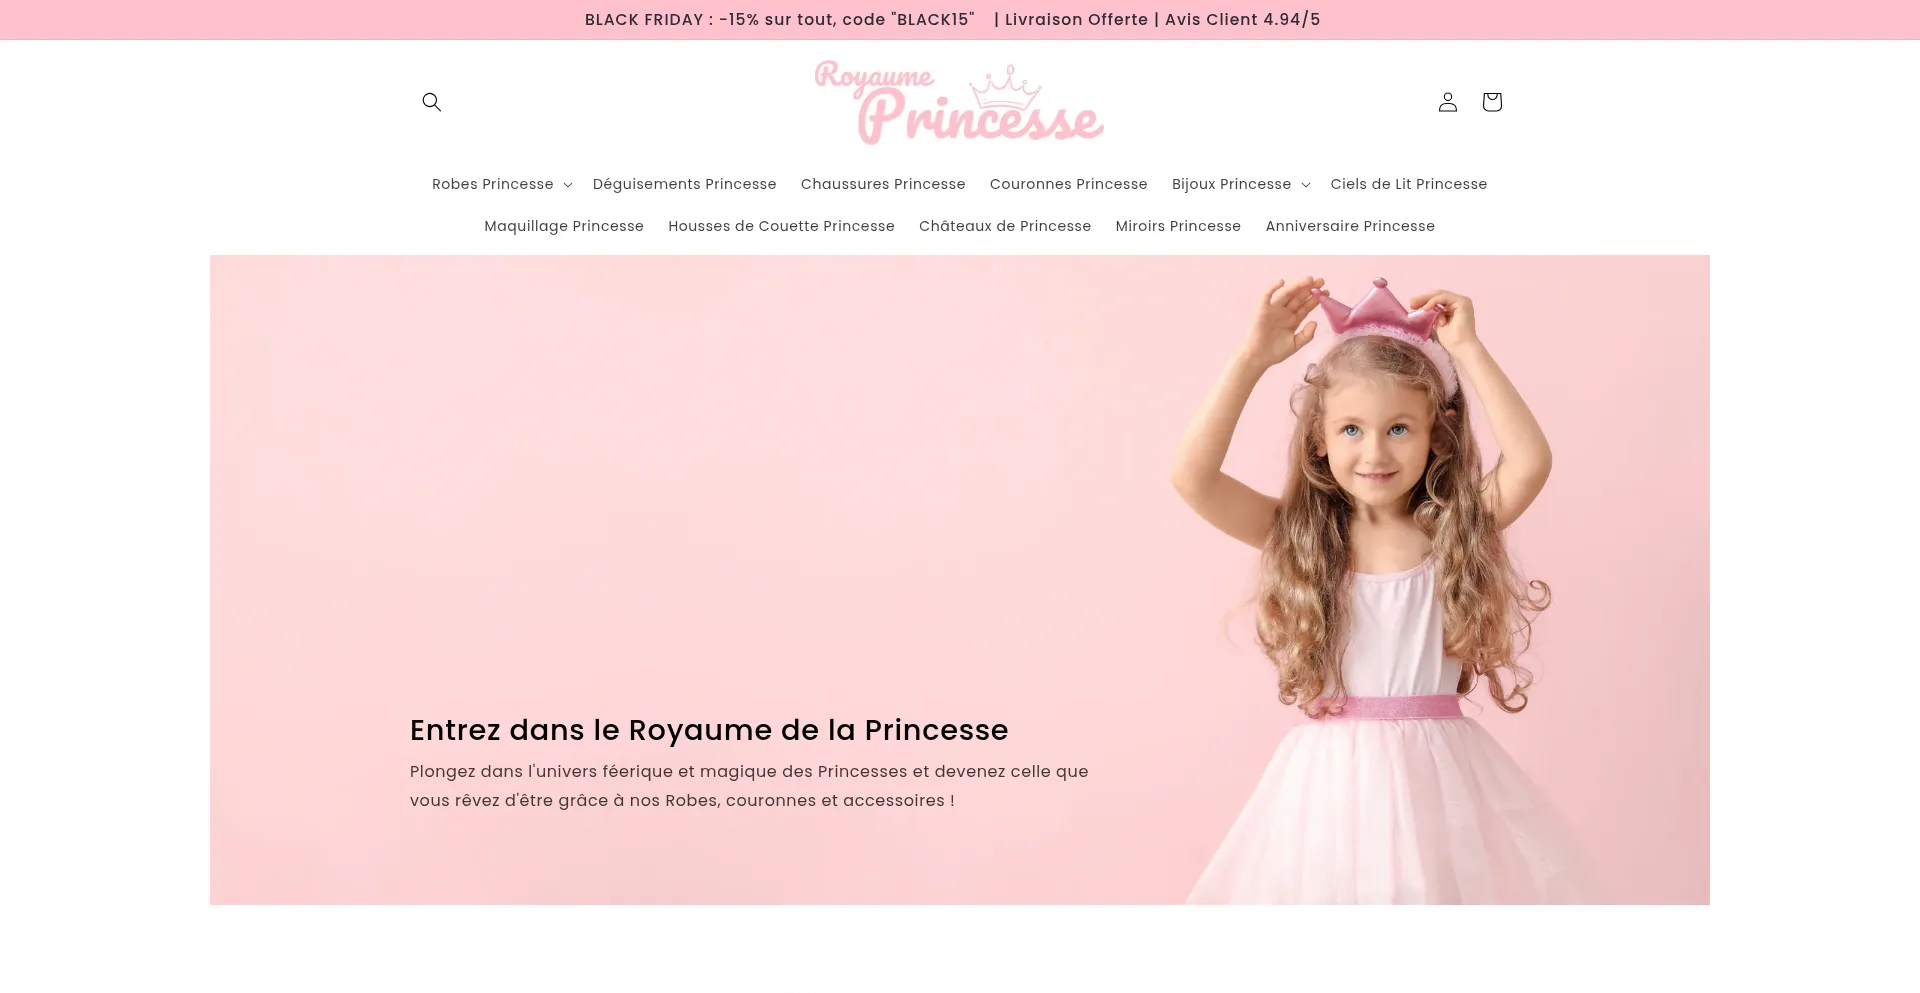
Task: Expand the Robes Princesse dropdown
Action: 501,183
